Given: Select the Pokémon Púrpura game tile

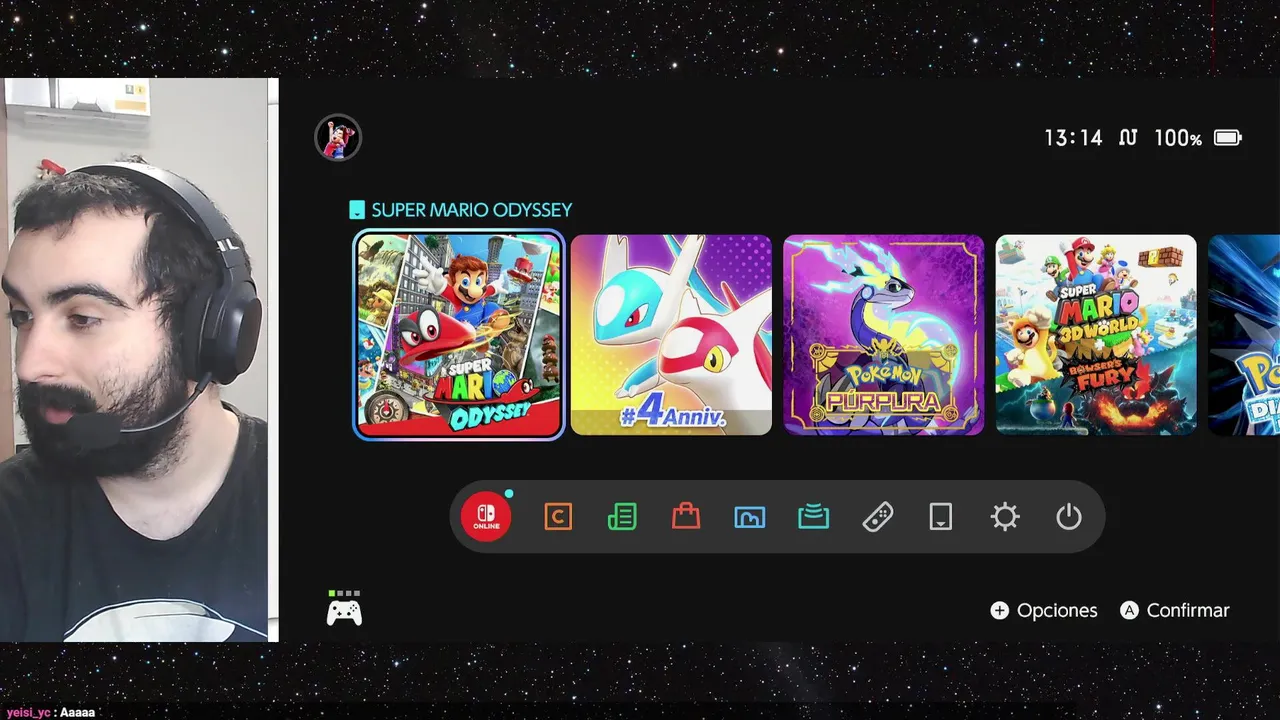Looking at the screenshot, I should [x=884, y=335].
